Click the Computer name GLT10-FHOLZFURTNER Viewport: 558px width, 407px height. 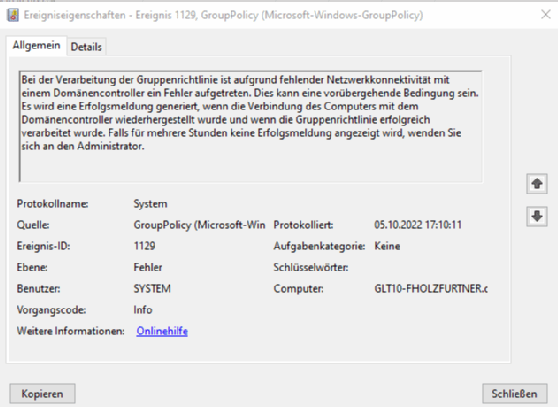(431, 289)
